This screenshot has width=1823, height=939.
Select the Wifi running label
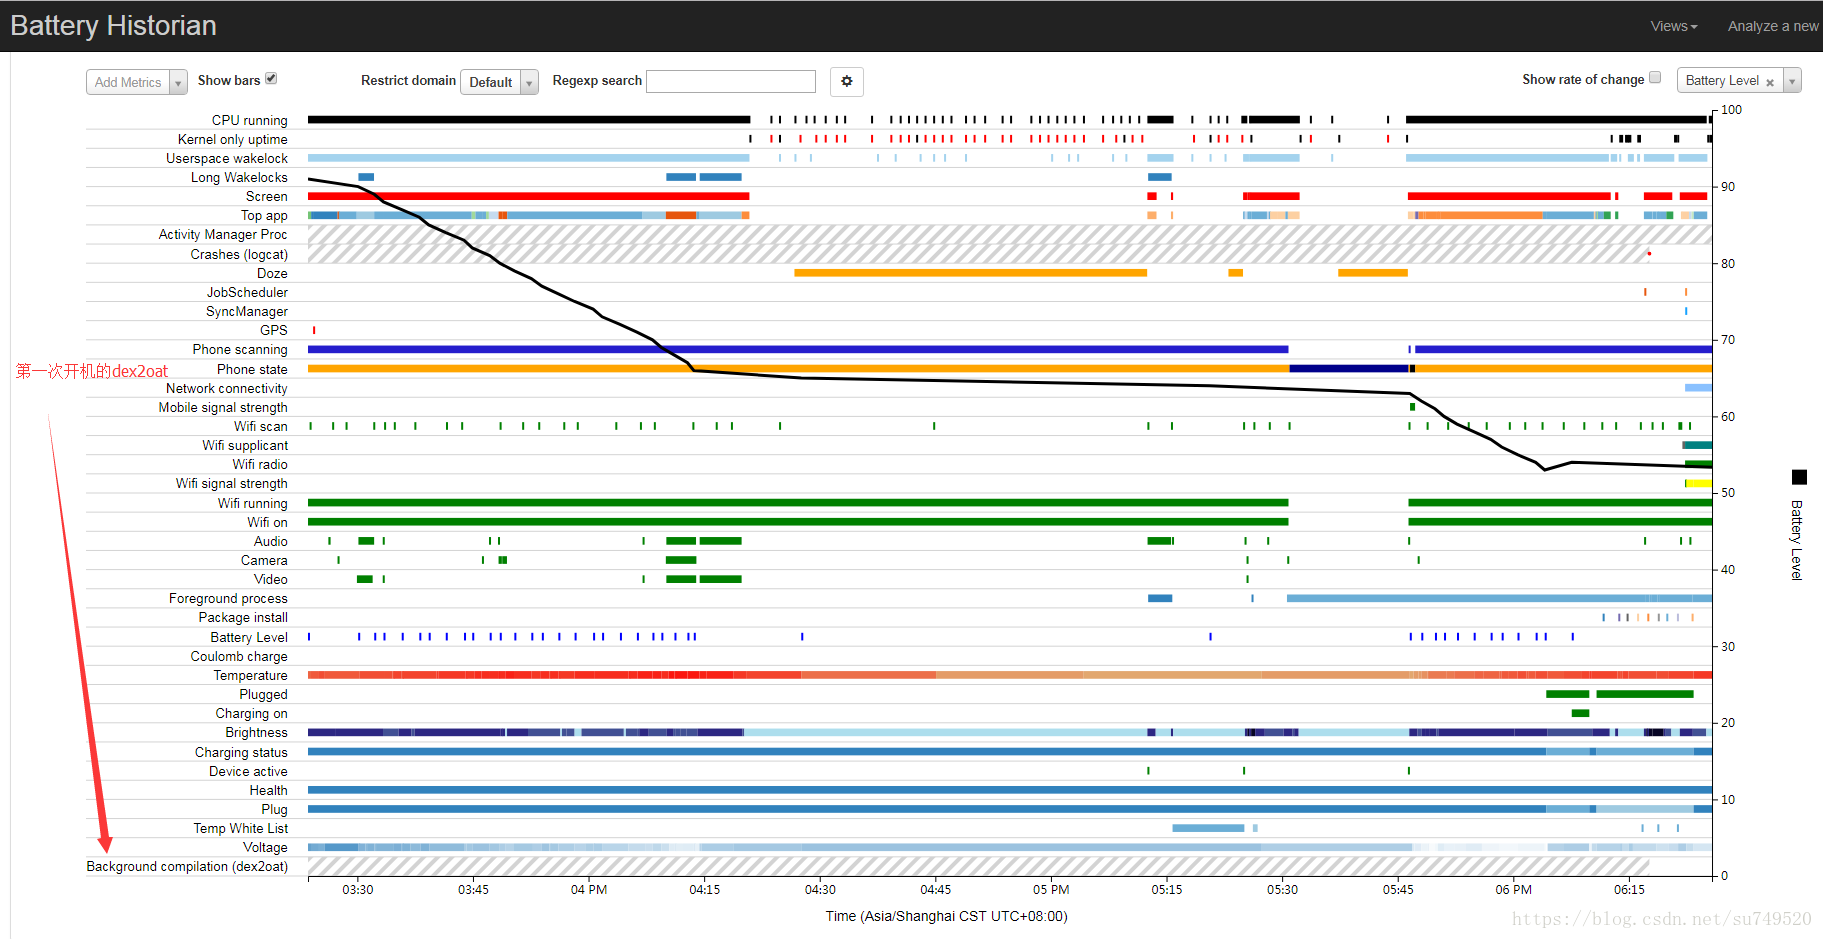[253, 503]
